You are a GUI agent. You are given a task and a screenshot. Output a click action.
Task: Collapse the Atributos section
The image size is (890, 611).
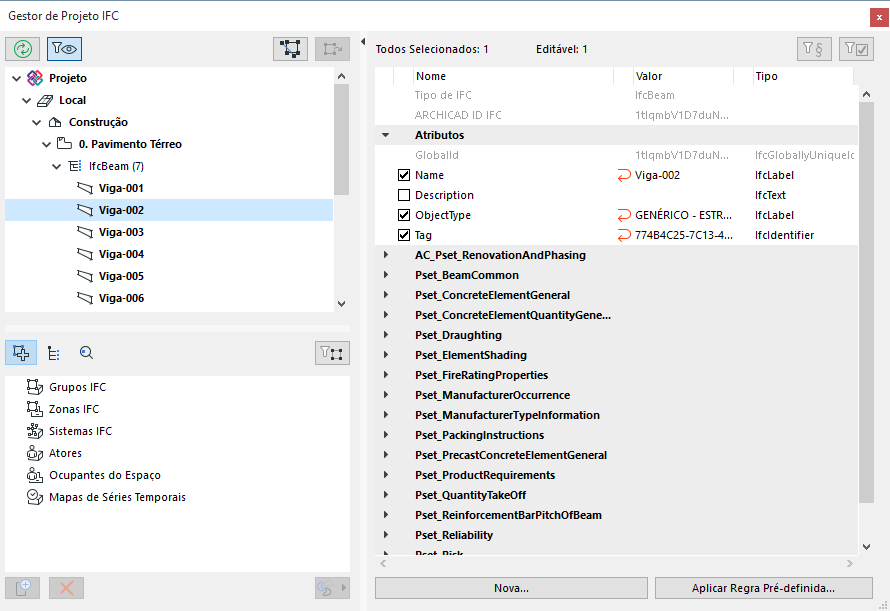point(385,135)
